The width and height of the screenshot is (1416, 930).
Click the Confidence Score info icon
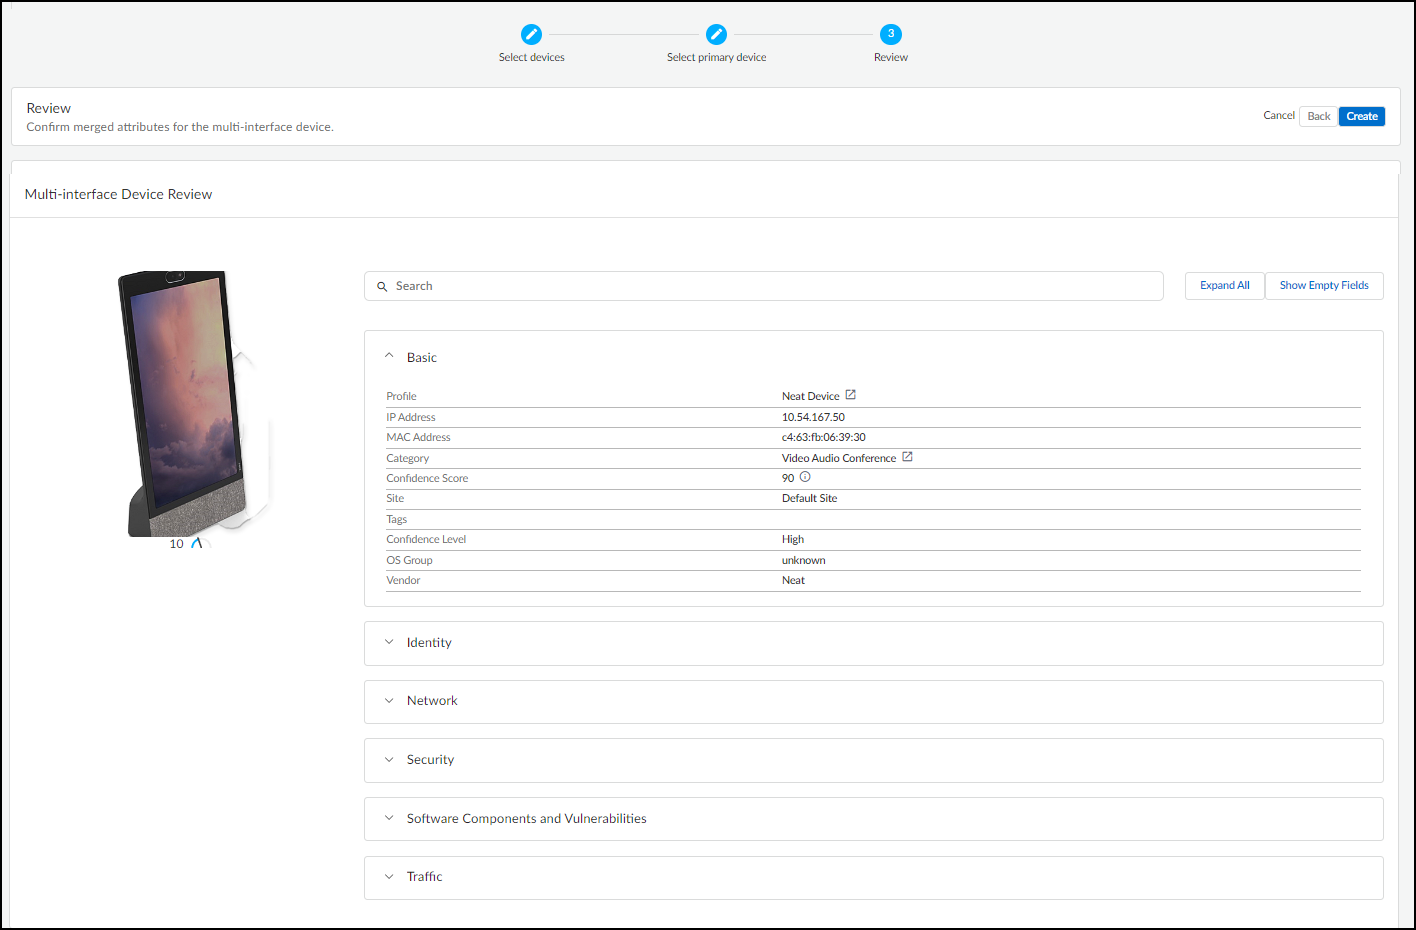click(x=805, y=477)
